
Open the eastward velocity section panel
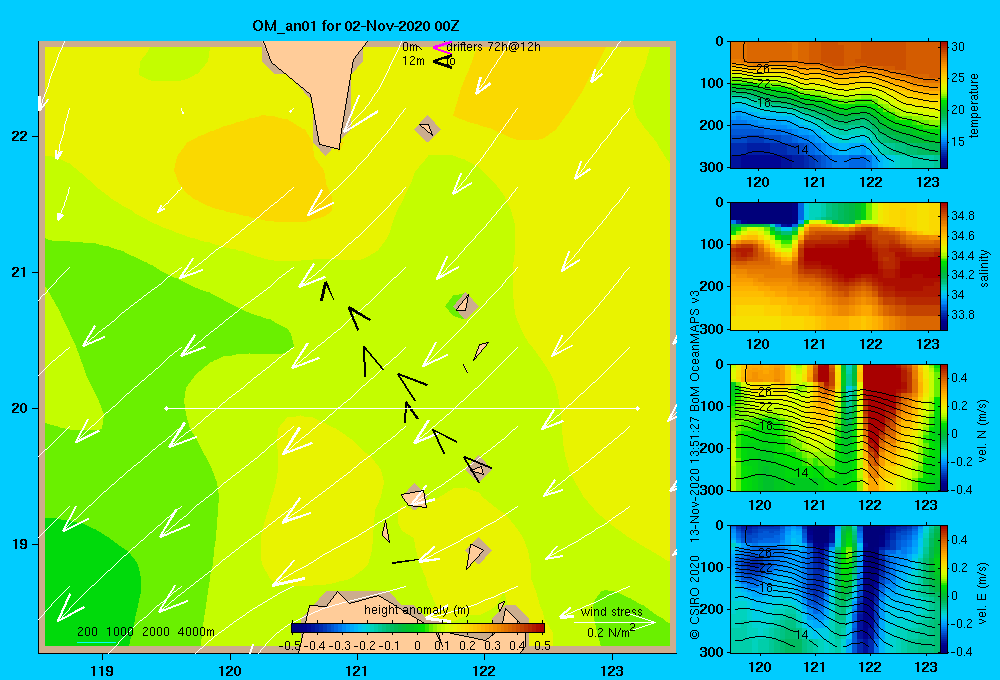(x=834, y=589)
